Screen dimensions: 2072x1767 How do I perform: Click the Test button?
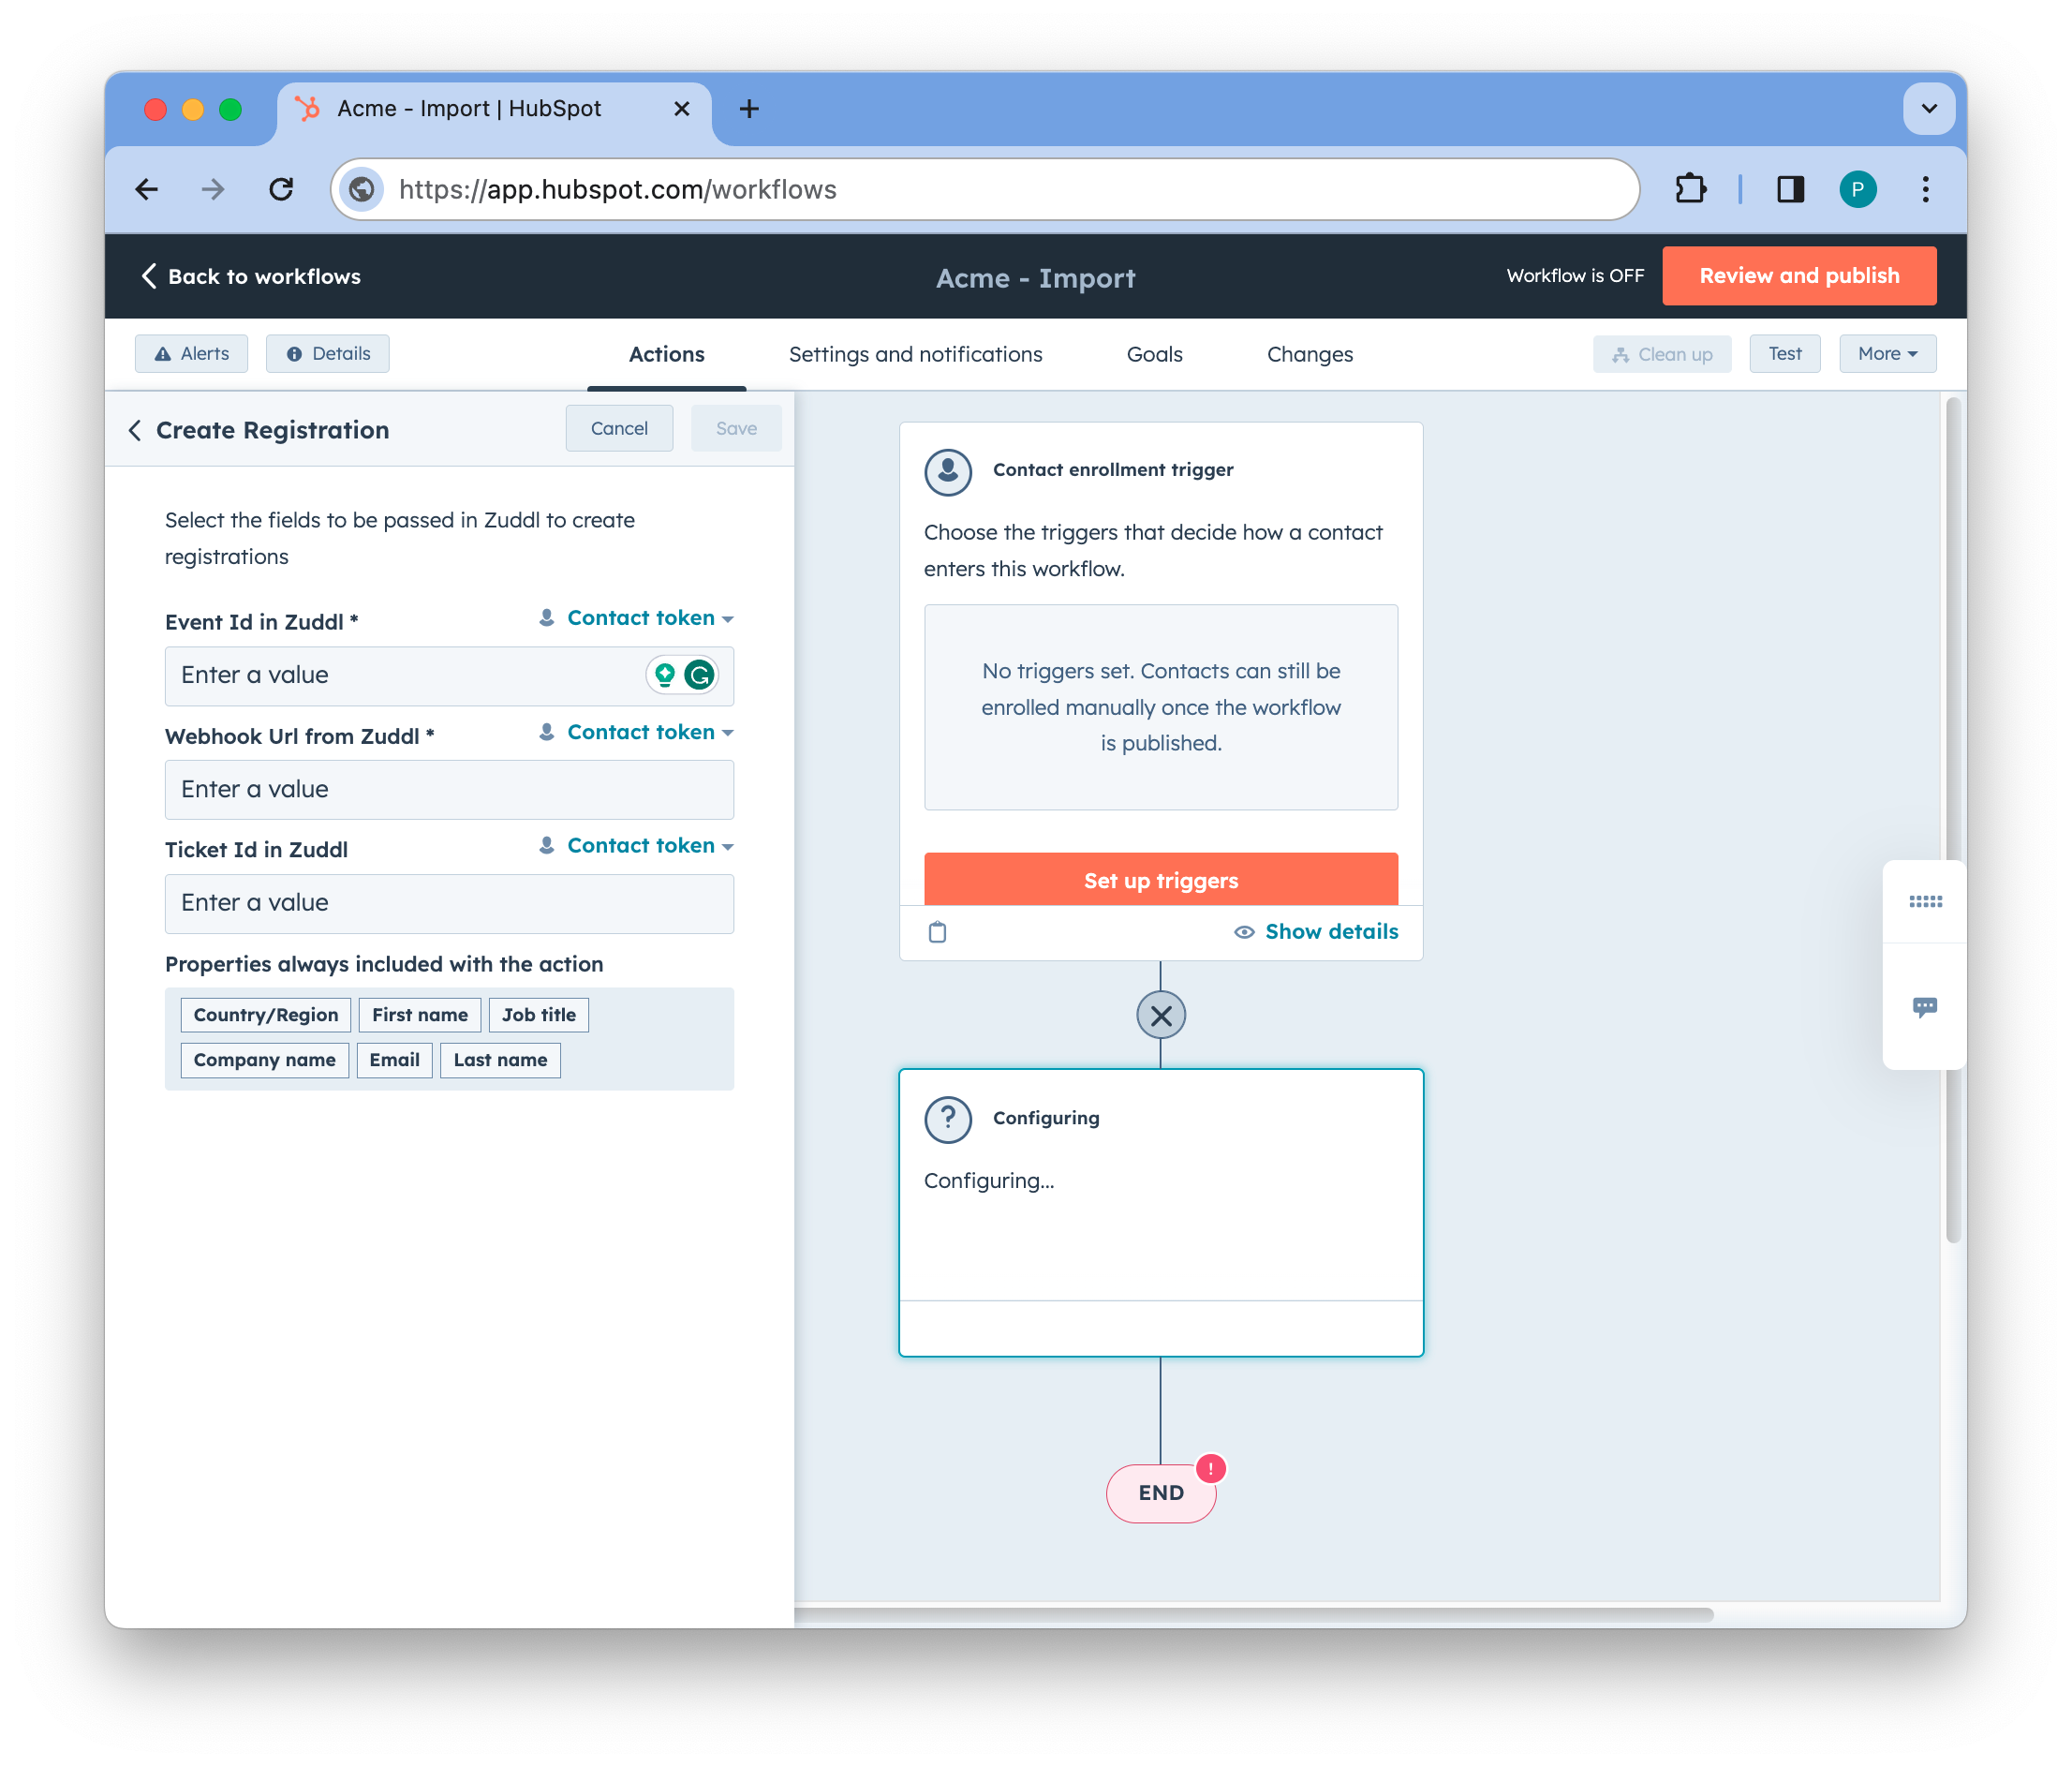(1785, 354)
